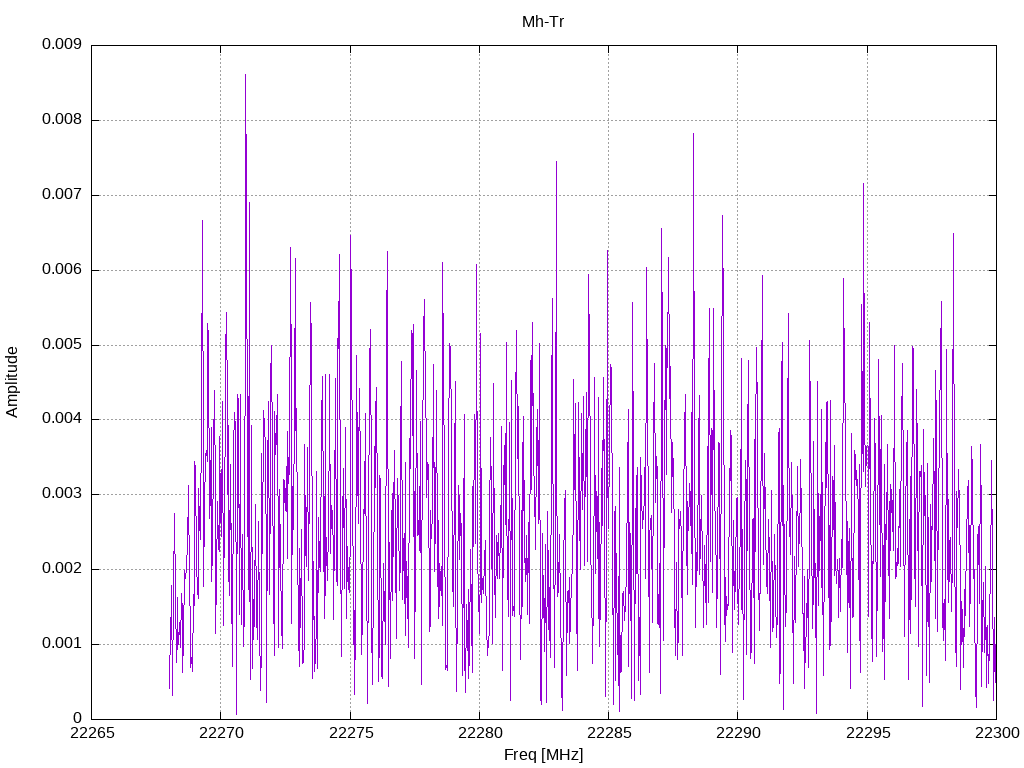Click the x-axis tick label 22265
This screenshot has width=1024, height=768.
tap(91, 733)
